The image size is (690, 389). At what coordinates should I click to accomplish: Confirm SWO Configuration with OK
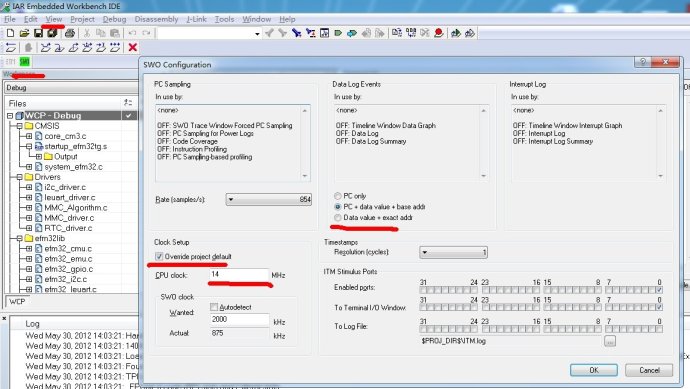click(594, 370)
